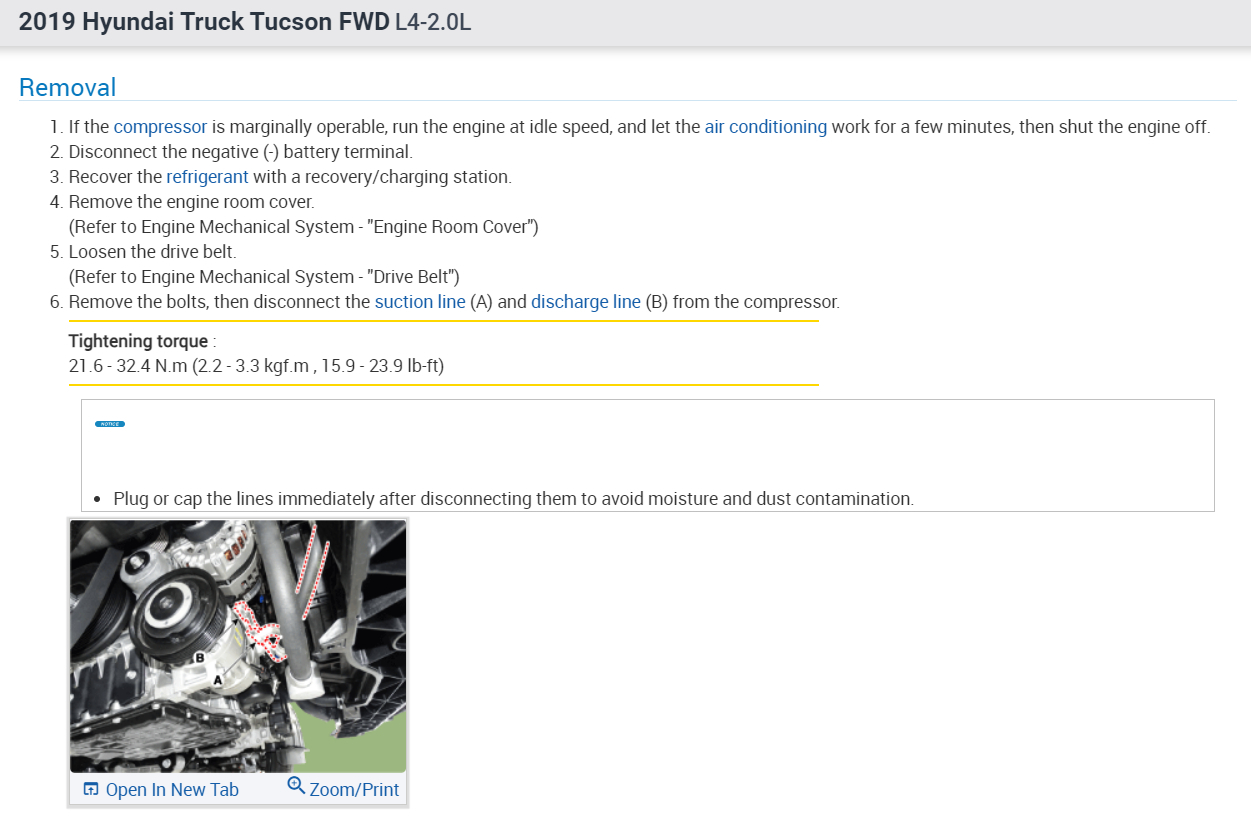Click the 2019 Hyundai Truck Tucson FWD title

tap(204, 22)
